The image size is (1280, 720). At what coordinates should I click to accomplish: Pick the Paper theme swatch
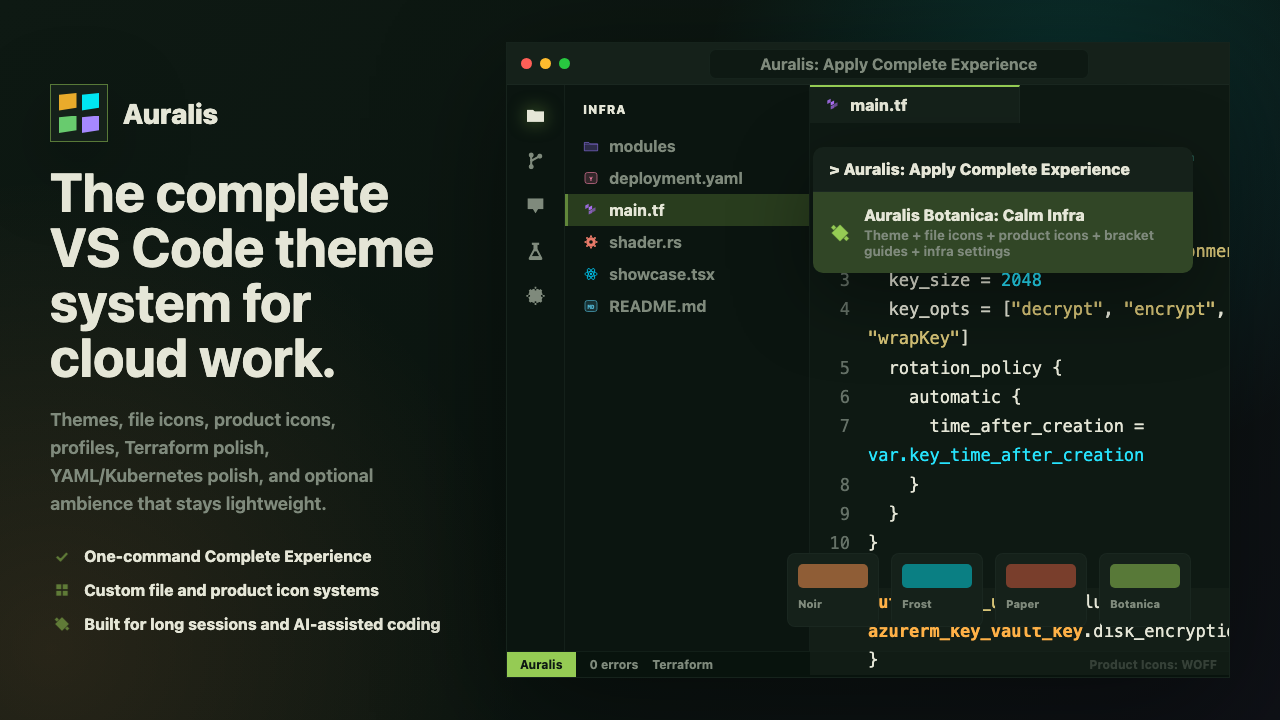tap(1040, 589)
